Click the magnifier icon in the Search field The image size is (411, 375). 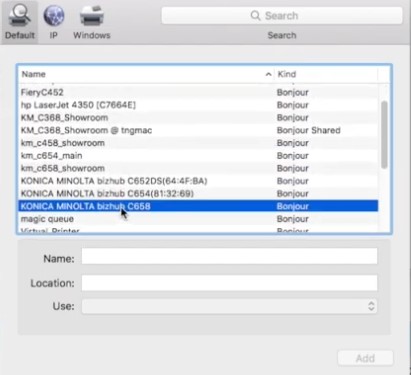coord(255,16)
